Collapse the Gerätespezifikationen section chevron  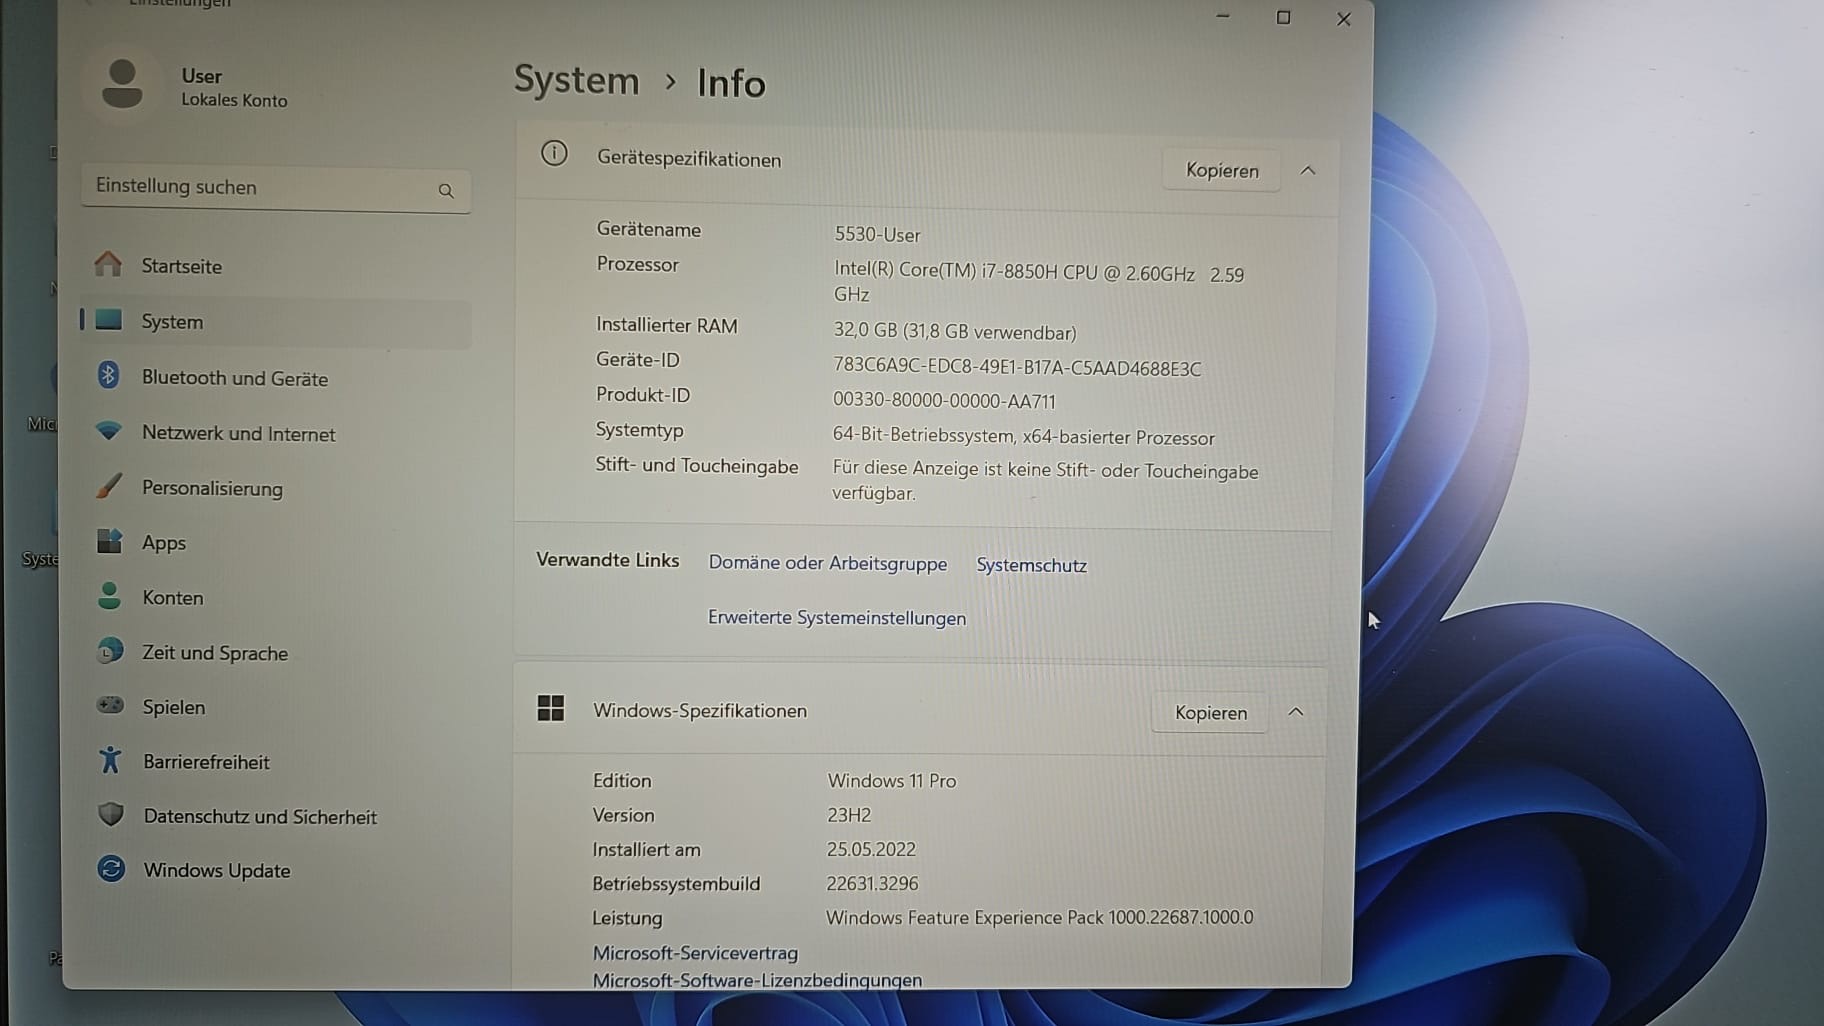click(x=1307, y=171)
